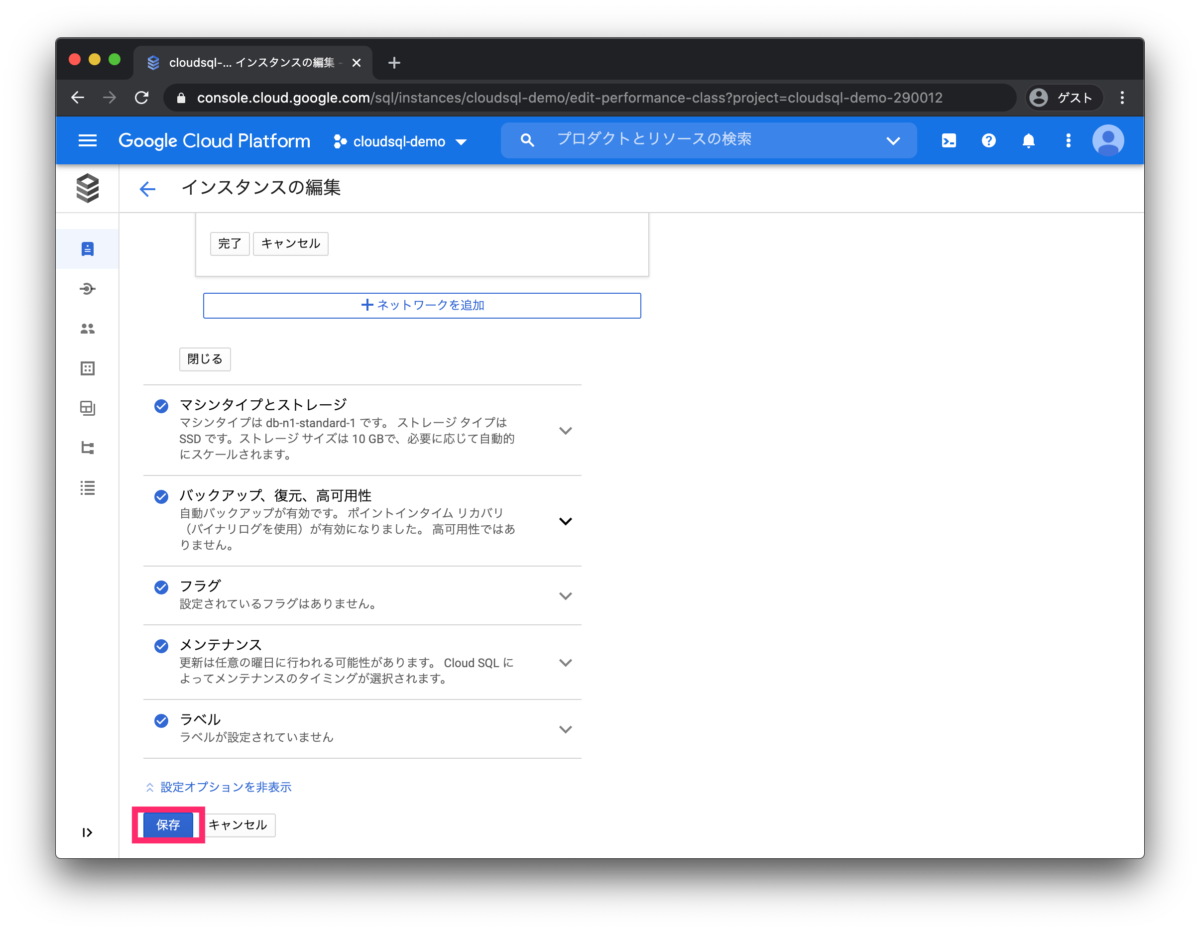Click the Backups icon in the sidebar
The height and width of the screenshot is (932, 1200).
[87, 408]
